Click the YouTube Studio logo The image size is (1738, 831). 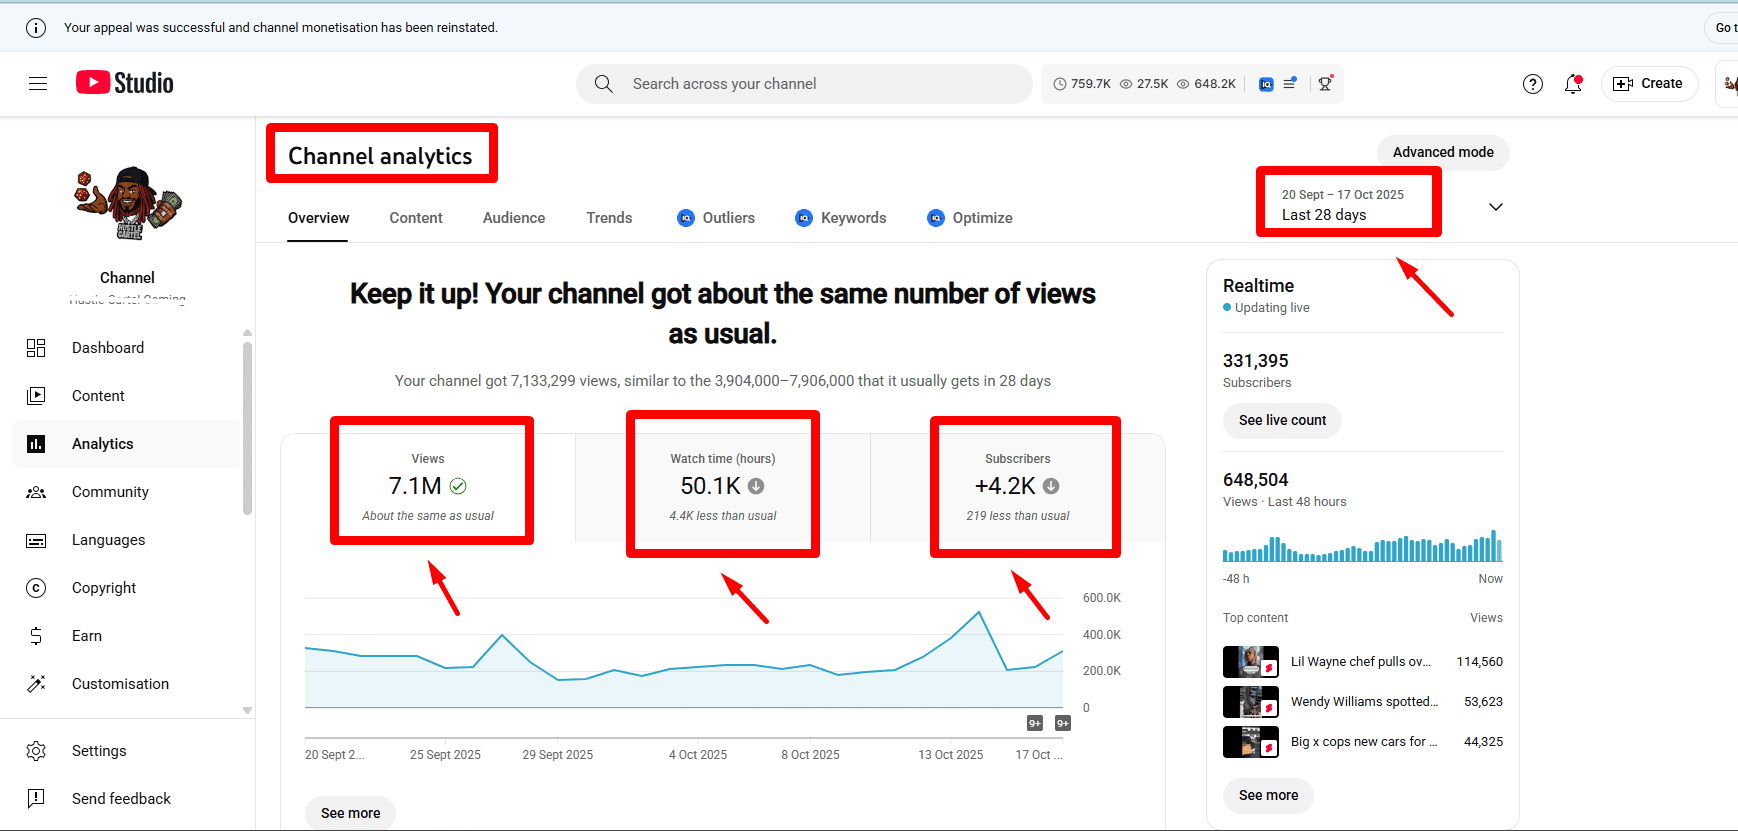[125, 83]
